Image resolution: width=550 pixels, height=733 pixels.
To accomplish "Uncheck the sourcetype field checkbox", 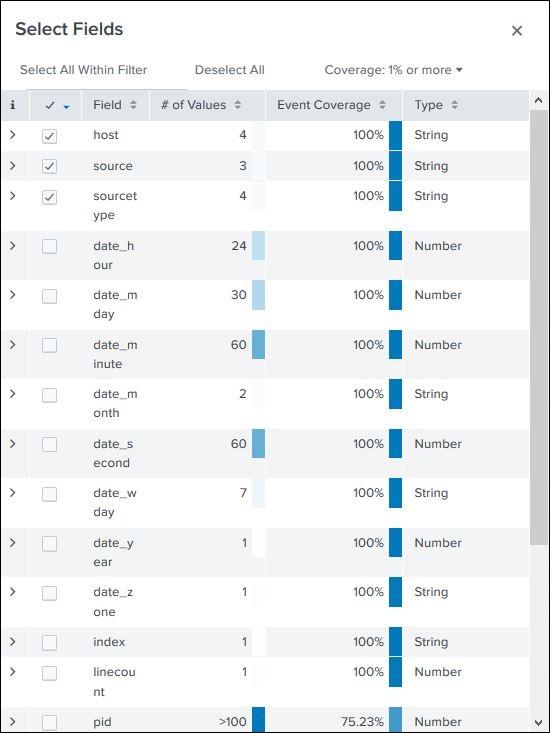I will [x=50, y=197].
